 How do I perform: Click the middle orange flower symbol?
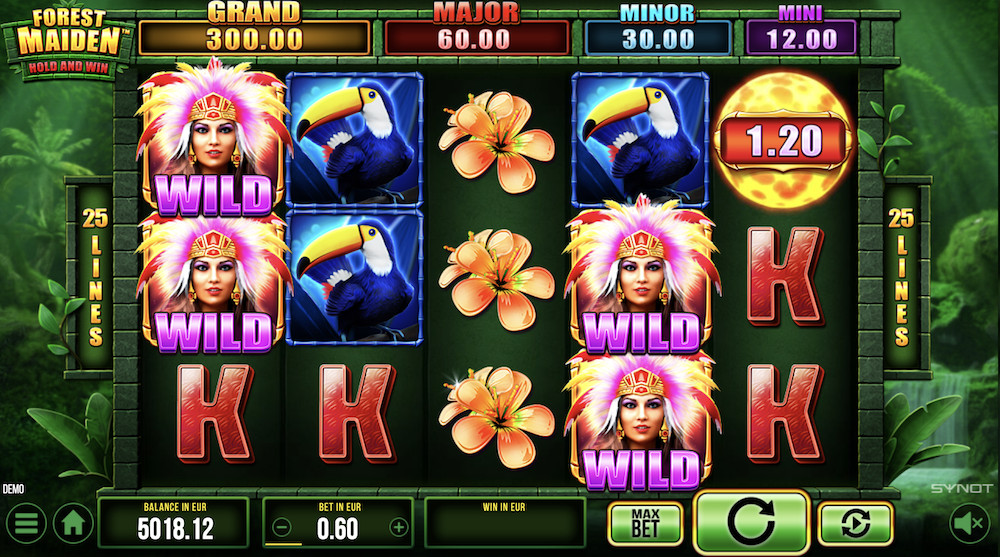point(497,279)
